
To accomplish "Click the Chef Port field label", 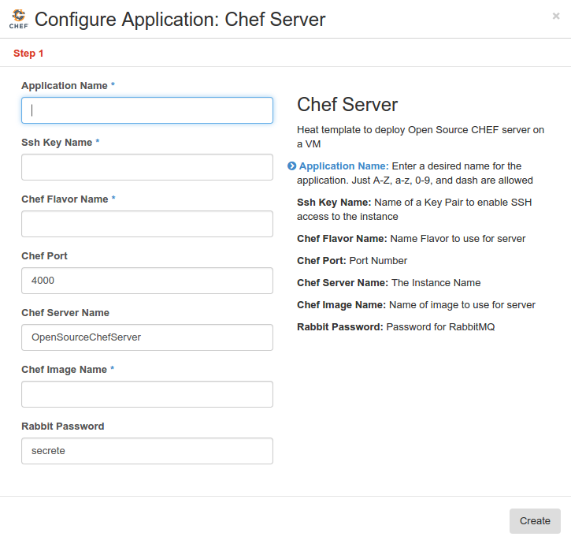I will coord(44,256).
